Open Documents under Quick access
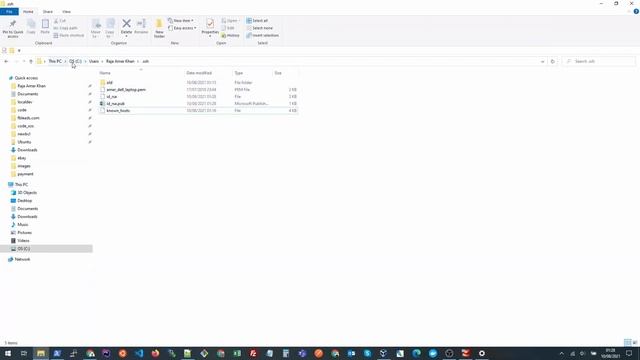The width and height of the screenshot is (640, 360). click(28, 94)
